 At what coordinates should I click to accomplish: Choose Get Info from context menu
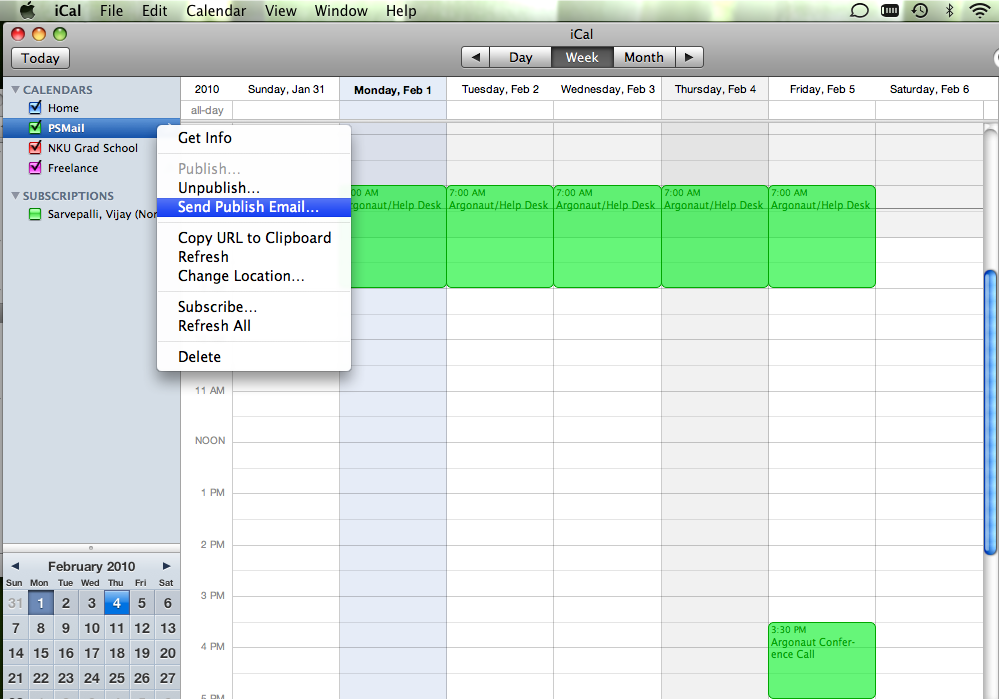click(254, 138)
